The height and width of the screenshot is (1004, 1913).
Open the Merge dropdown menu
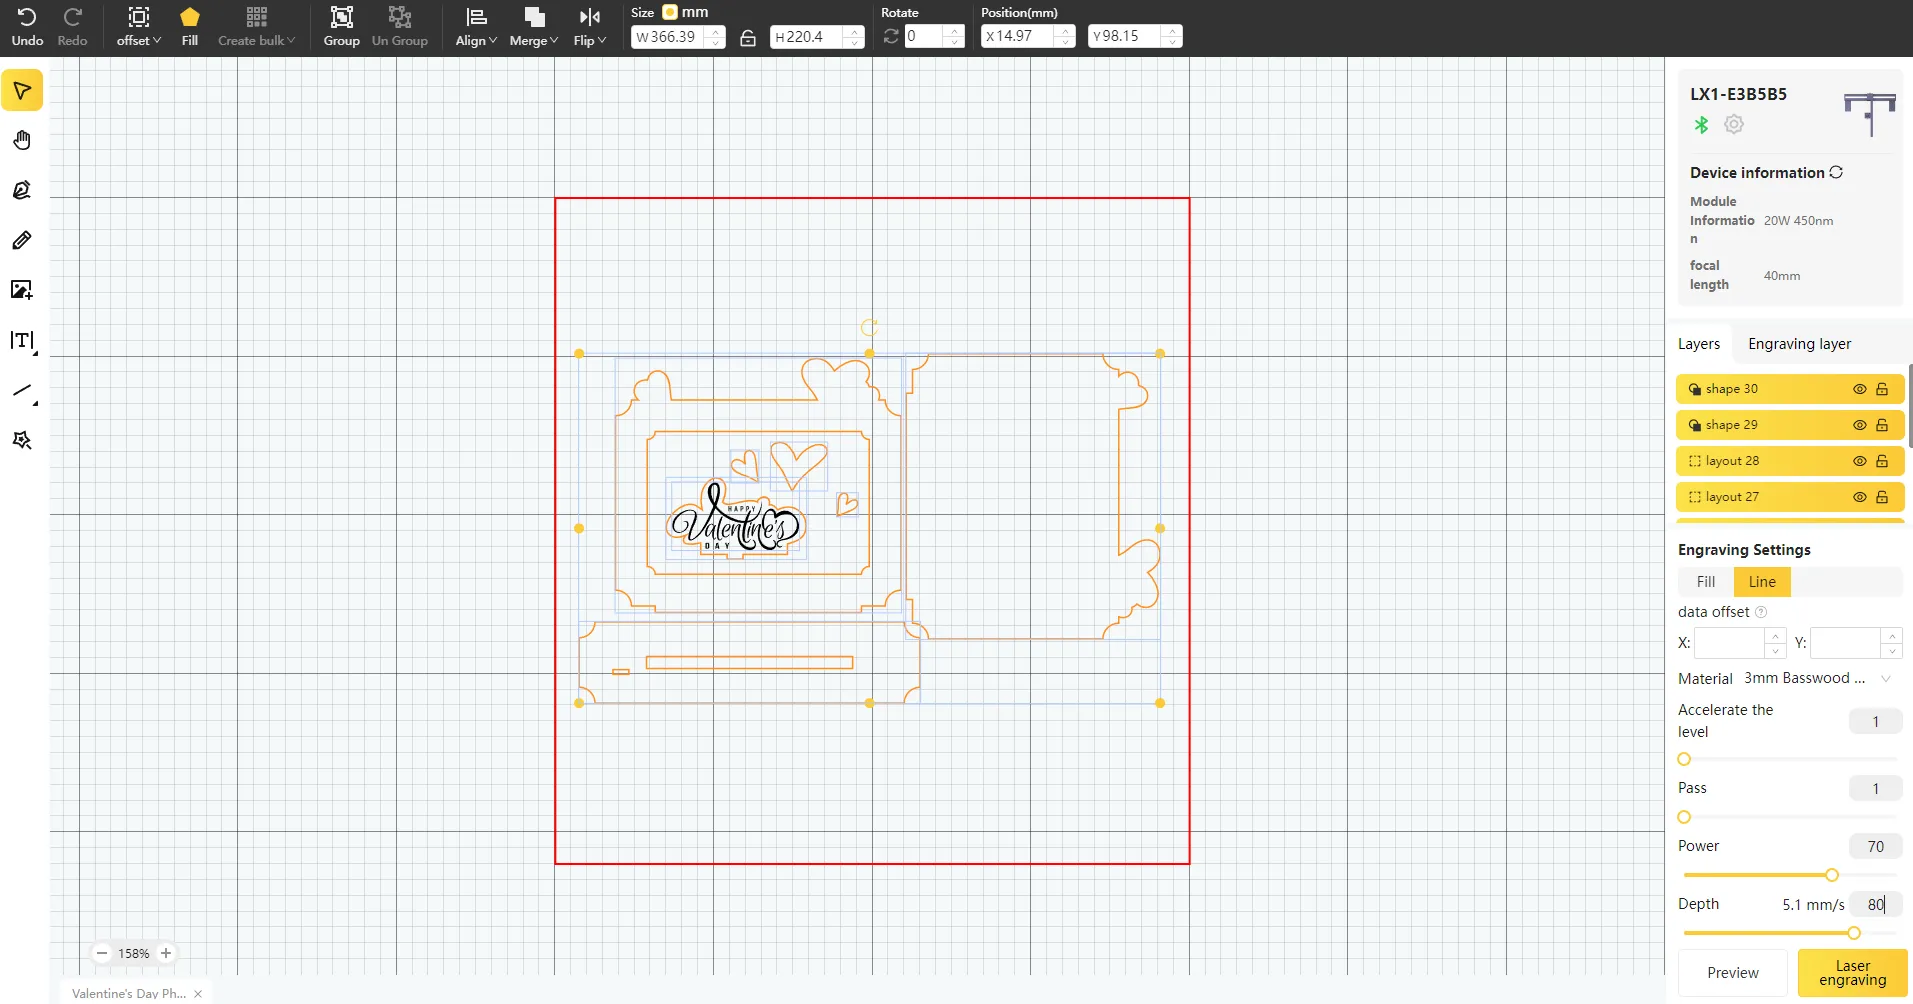coord(534,26)
